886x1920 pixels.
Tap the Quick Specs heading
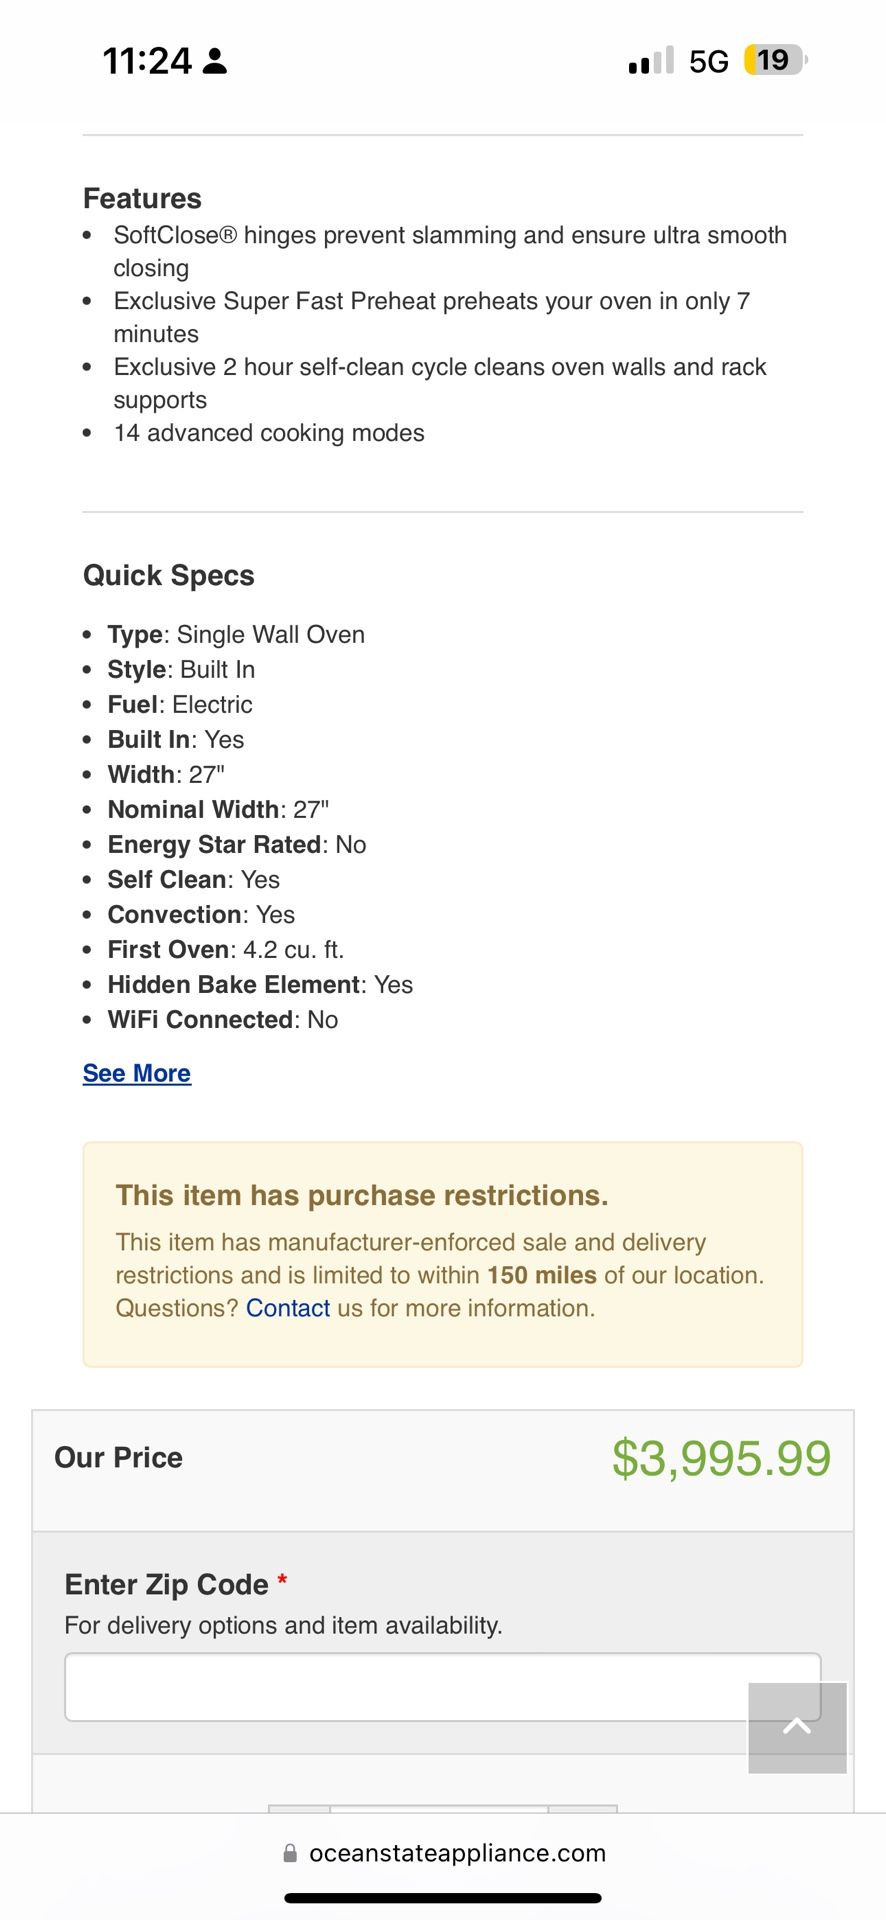169,576
